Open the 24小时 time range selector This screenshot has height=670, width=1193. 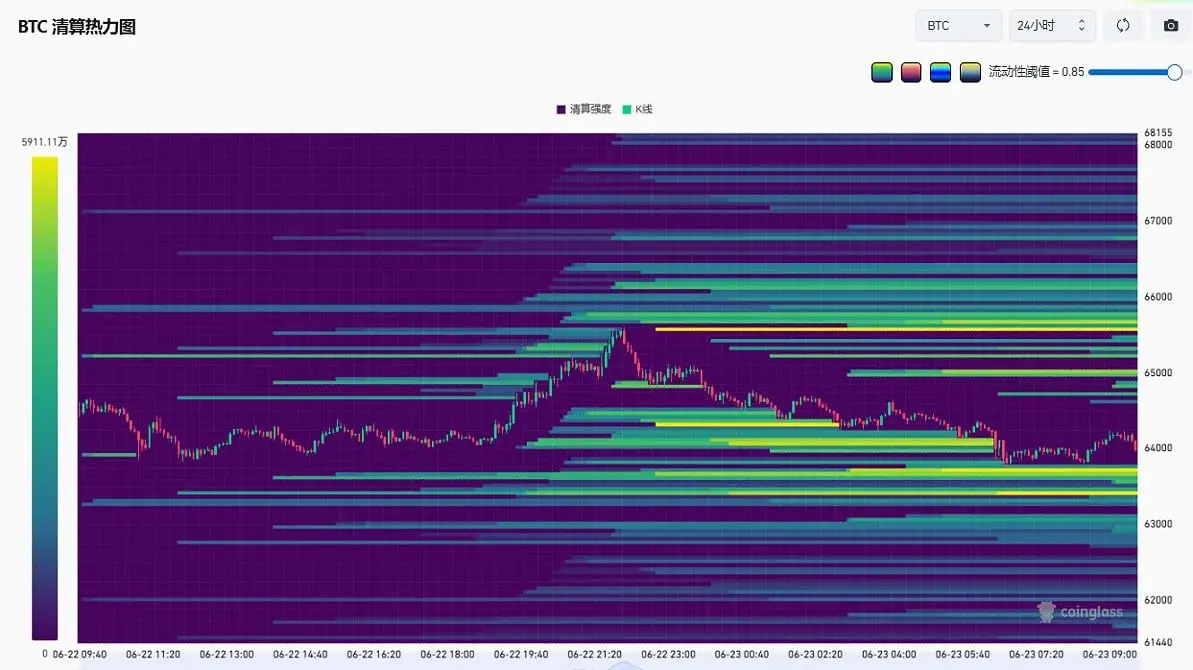click(1051, 26)
